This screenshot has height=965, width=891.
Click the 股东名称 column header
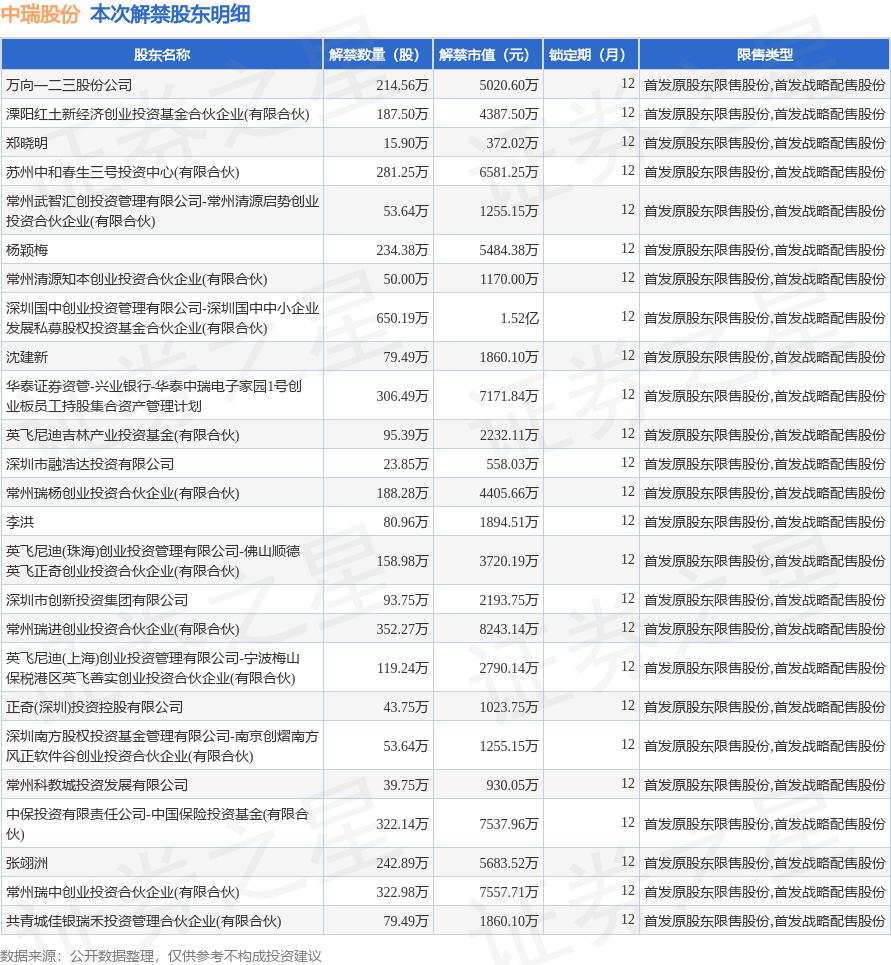pos(162,55)
